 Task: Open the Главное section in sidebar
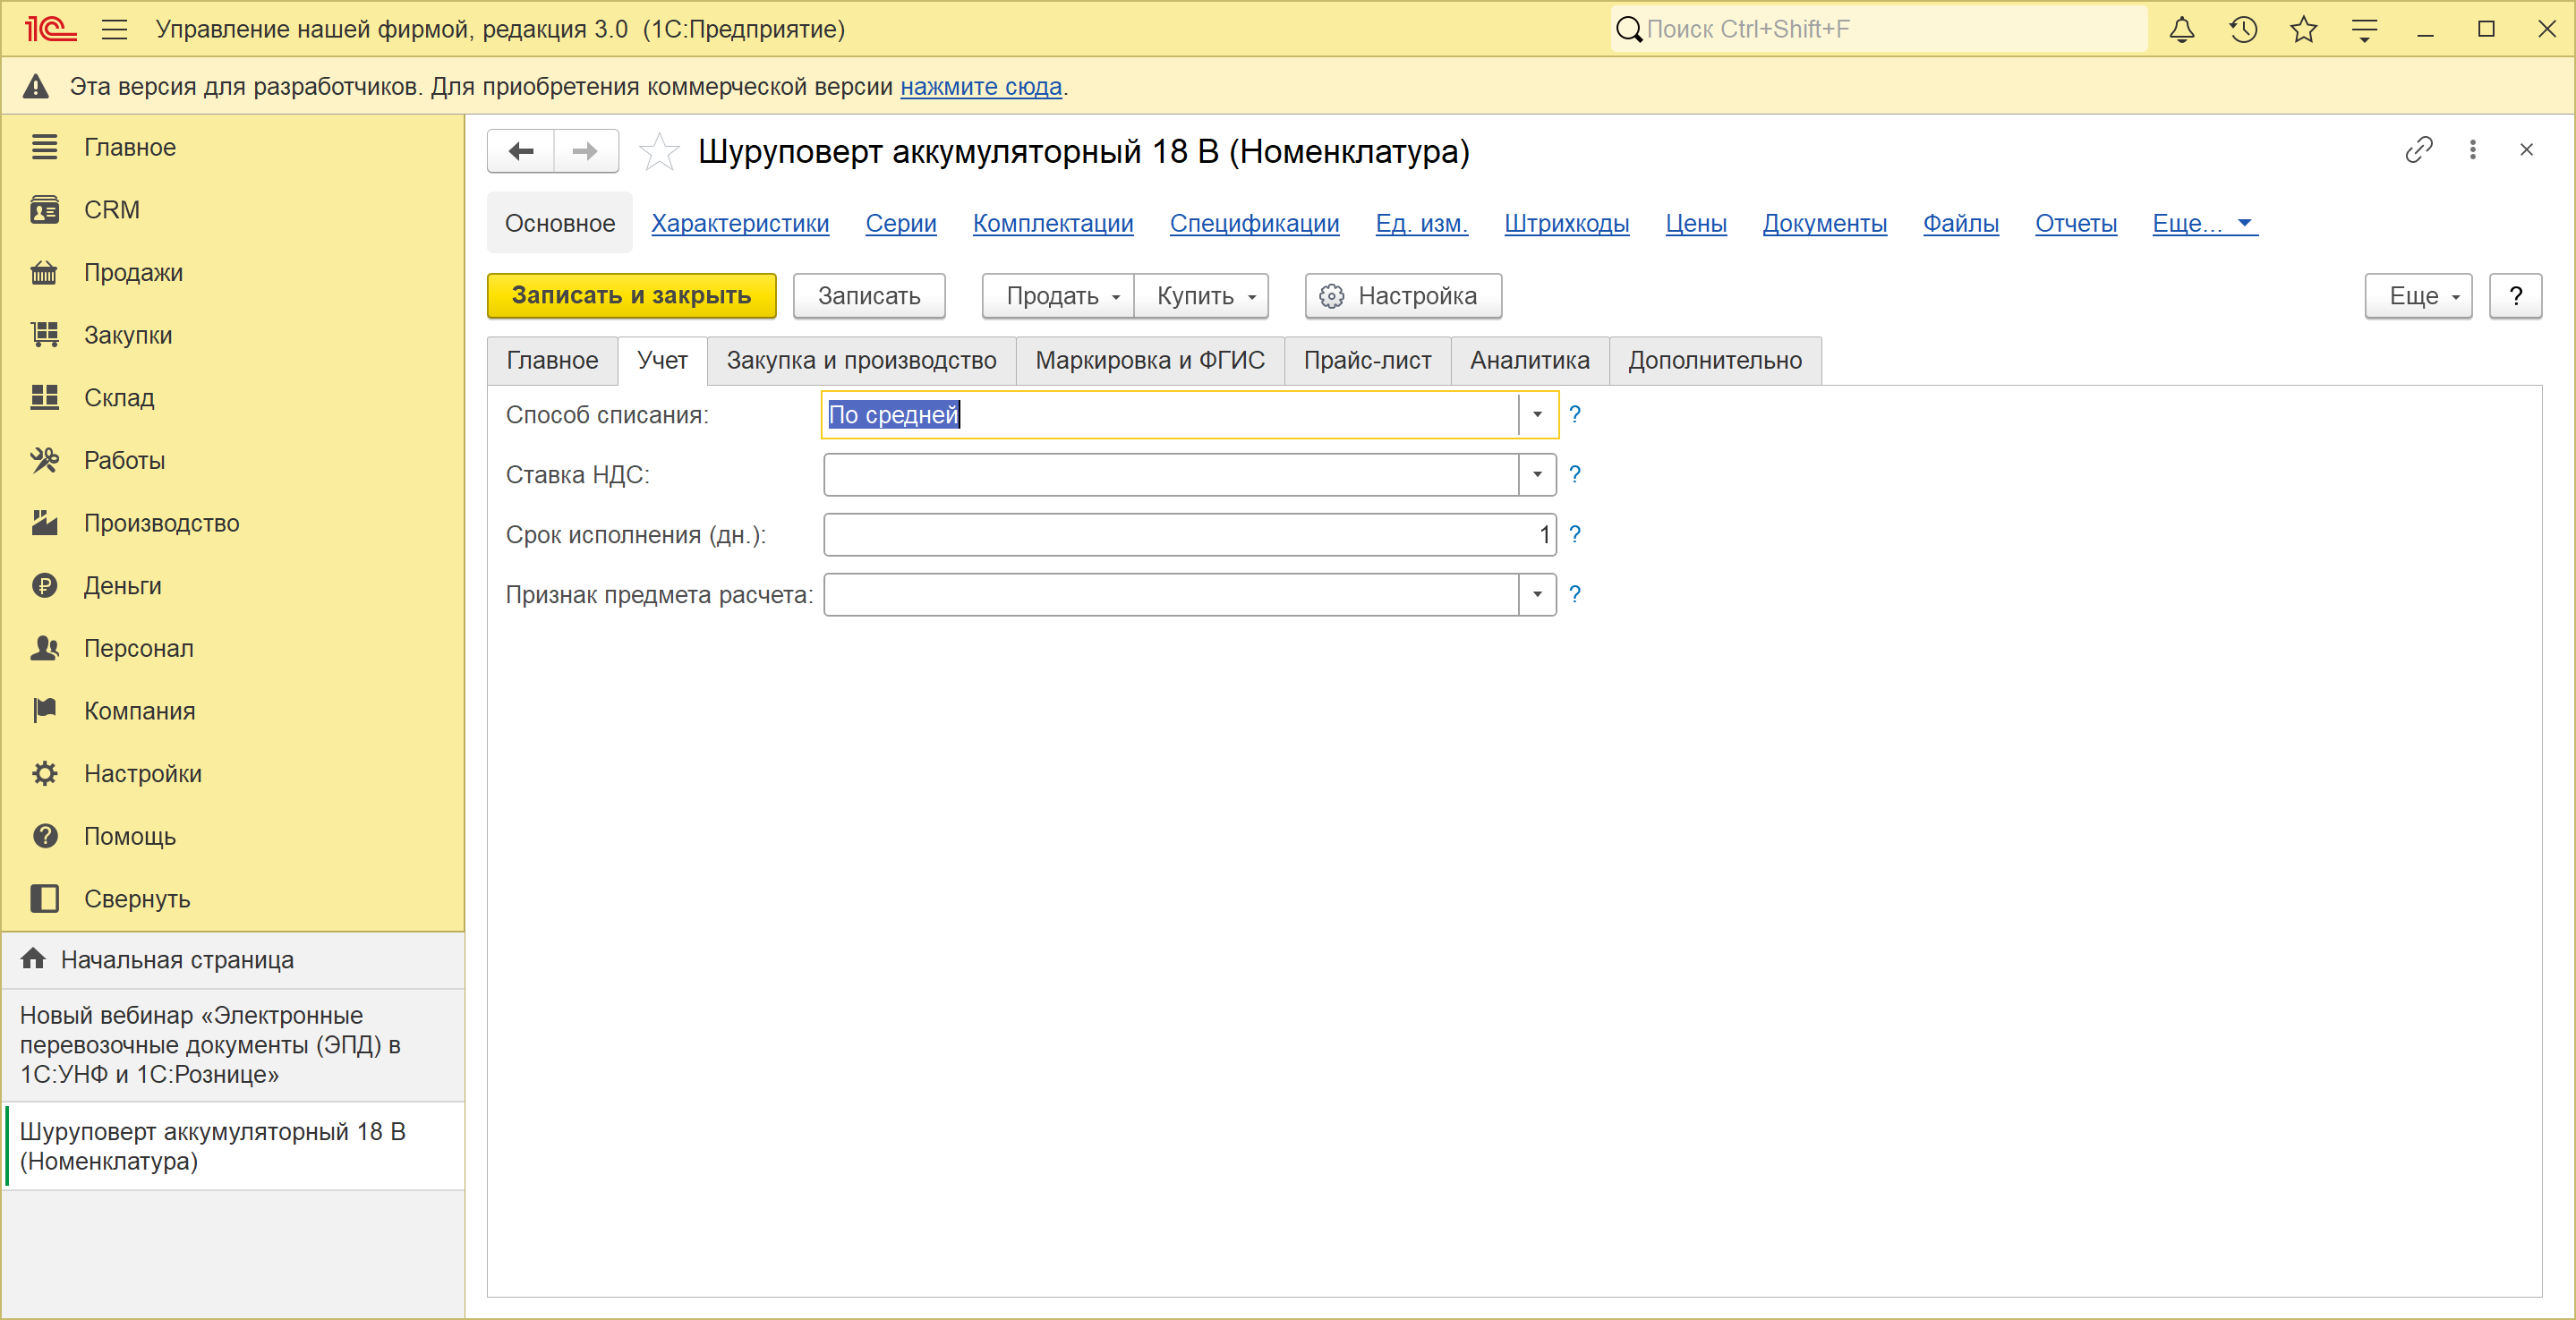[x=232, y=147]
